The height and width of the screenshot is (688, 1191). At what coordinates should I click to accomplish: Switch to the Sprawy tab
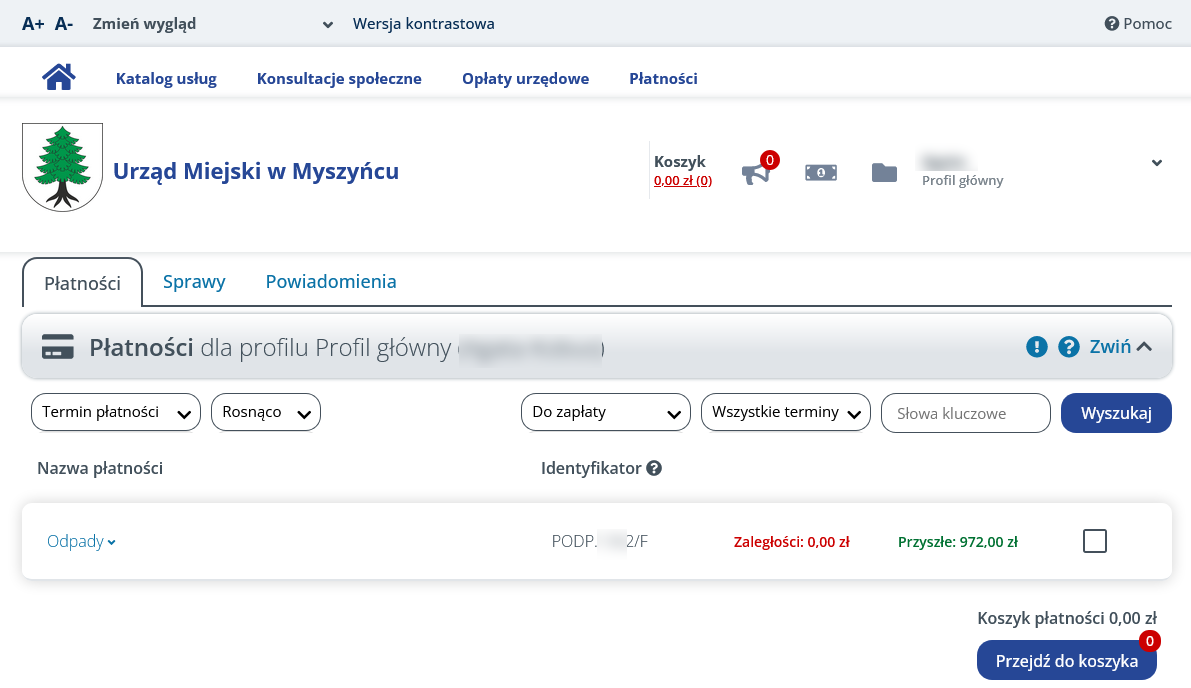(194, 282)
